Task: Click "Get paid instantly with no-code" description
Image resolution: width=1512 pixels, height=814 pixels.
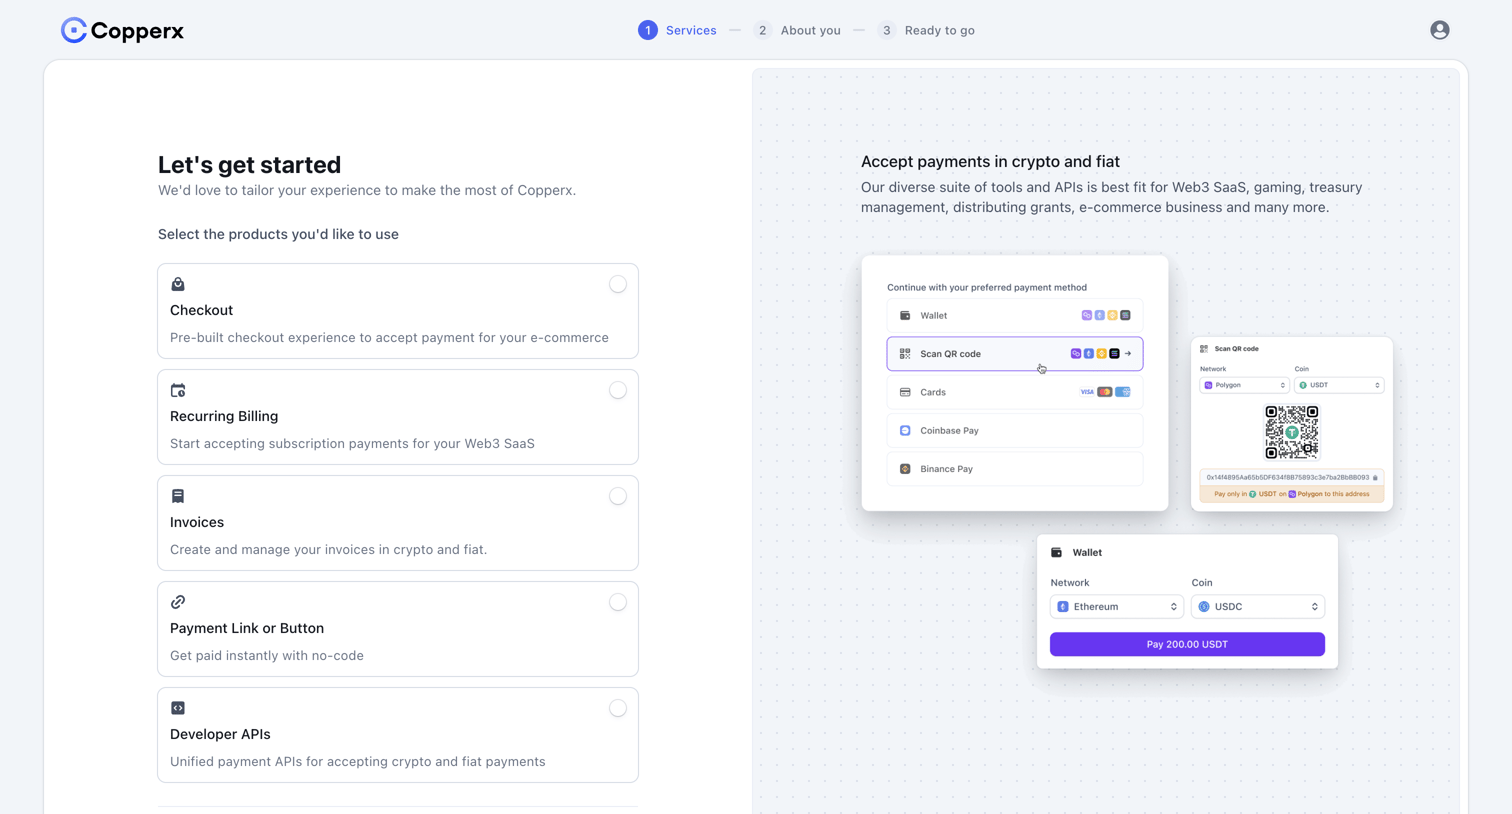Action: [267, 656]
